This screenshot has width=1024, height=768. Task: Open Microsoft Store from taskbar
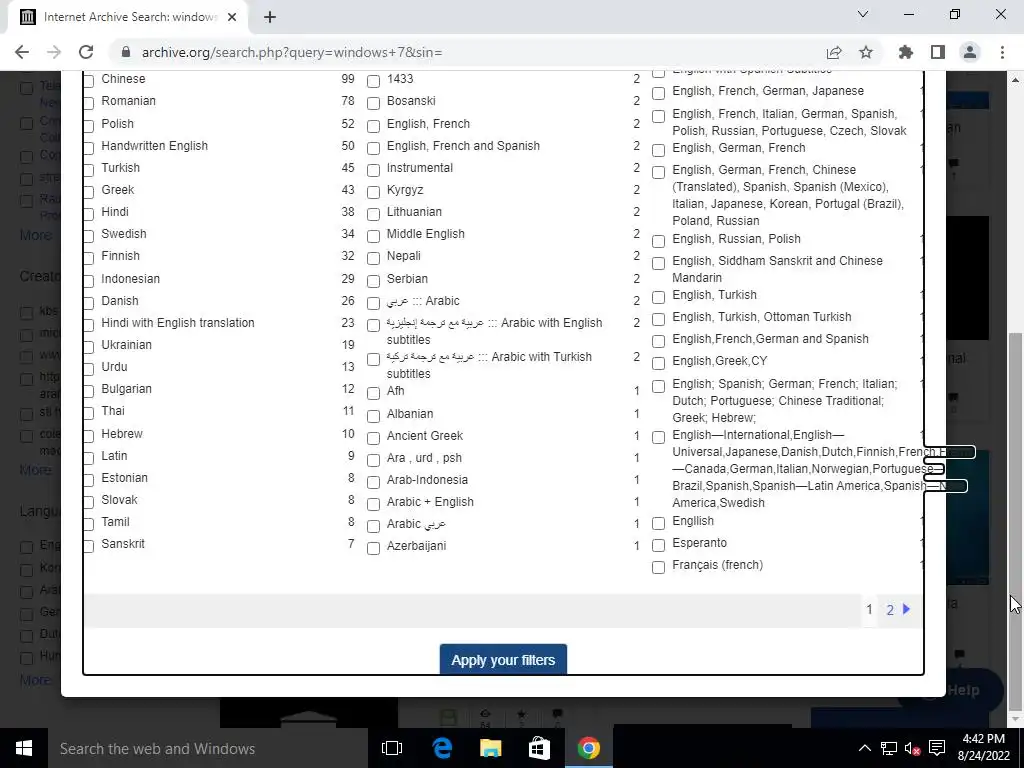point(539,748)
